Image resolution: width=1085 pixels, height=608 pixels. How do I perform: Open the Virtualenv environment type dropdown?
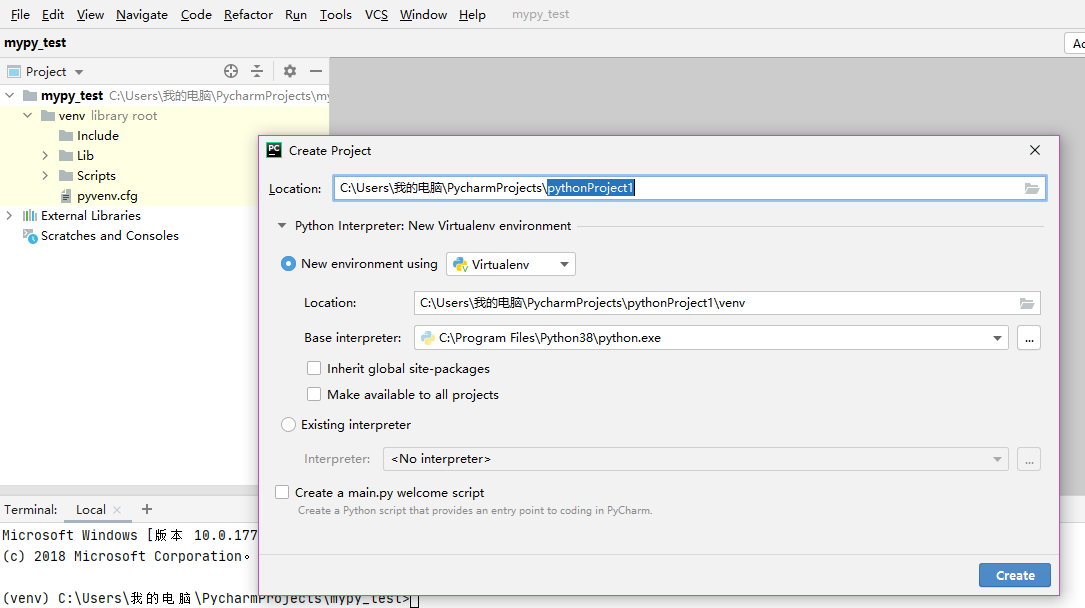(511, 264)
